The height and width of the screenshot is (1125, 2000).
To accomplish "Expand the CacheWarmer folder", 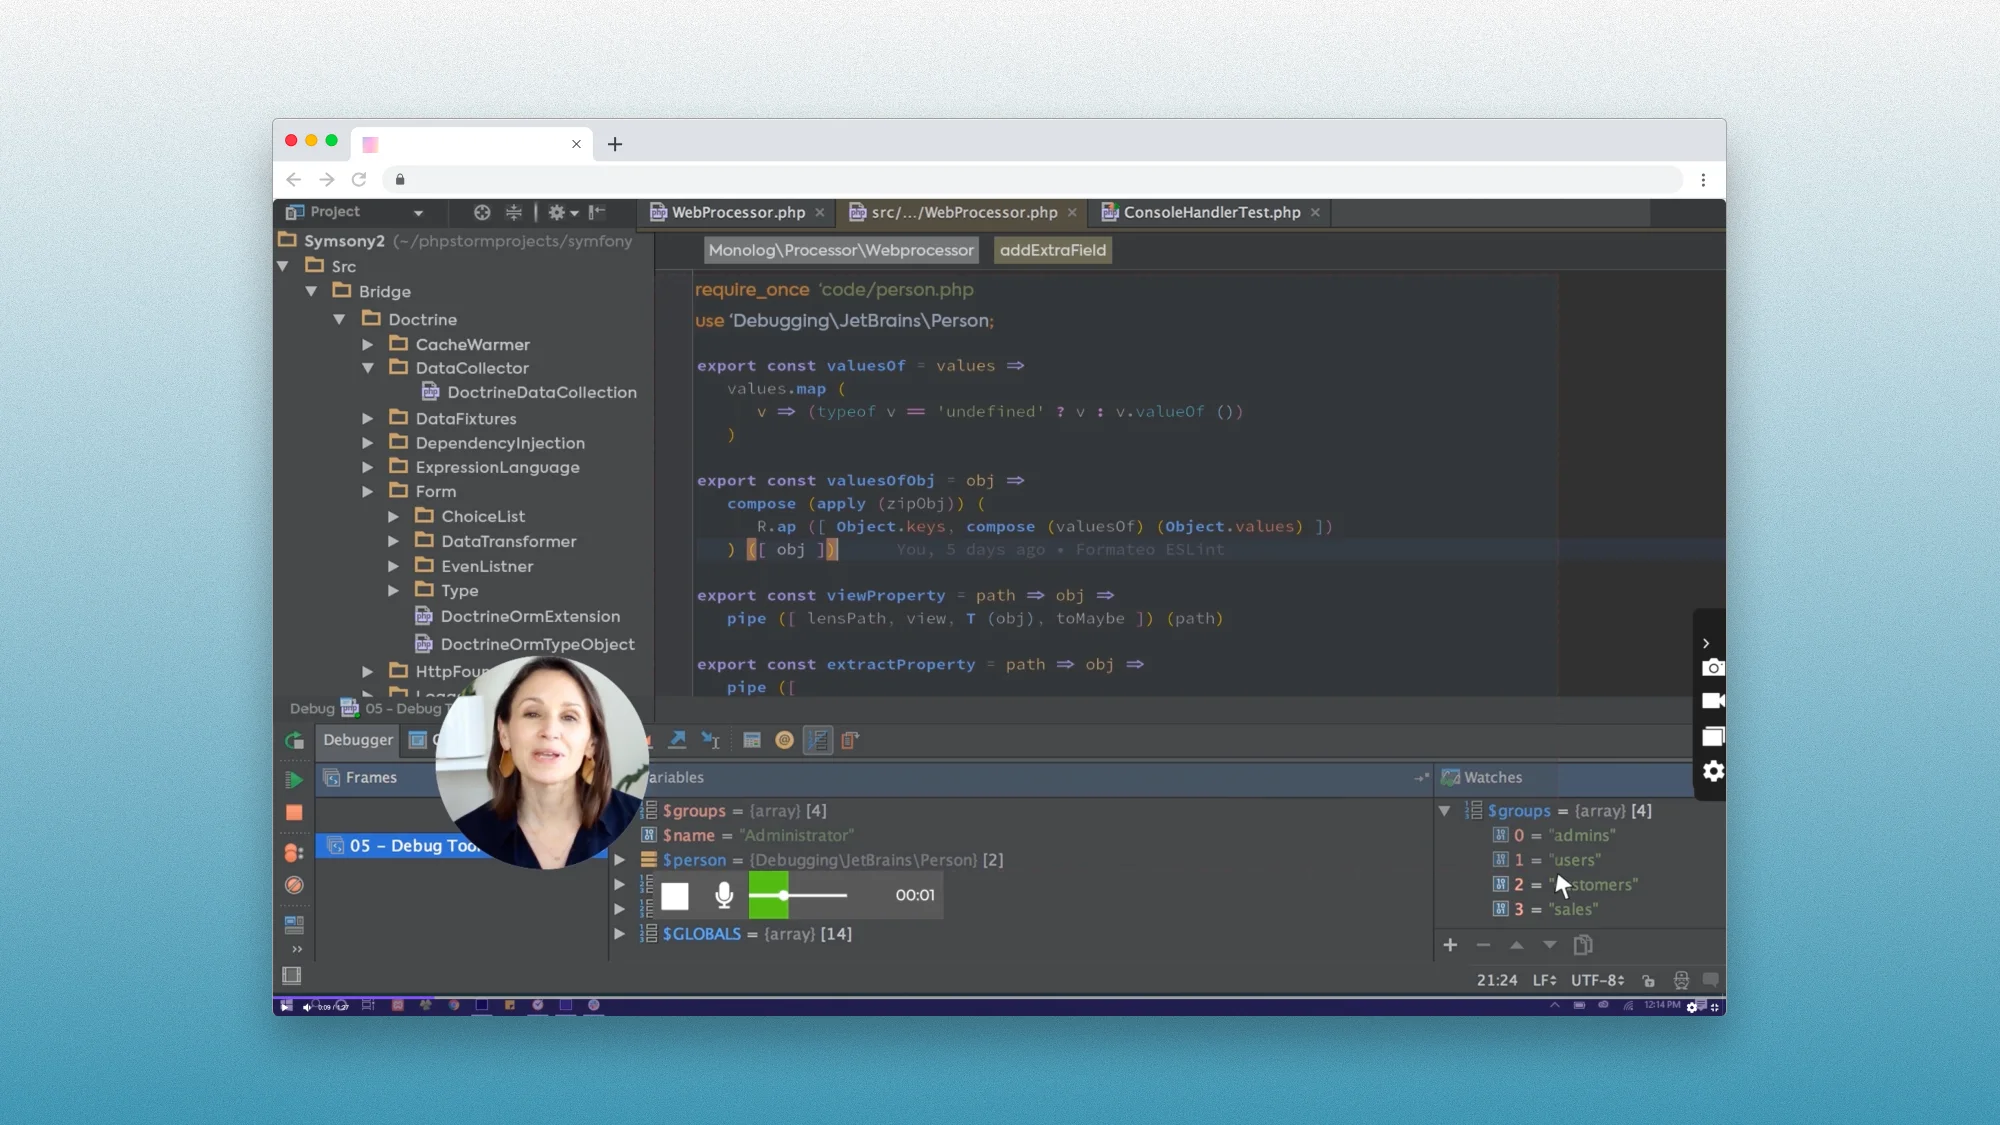I will (368, 344).
